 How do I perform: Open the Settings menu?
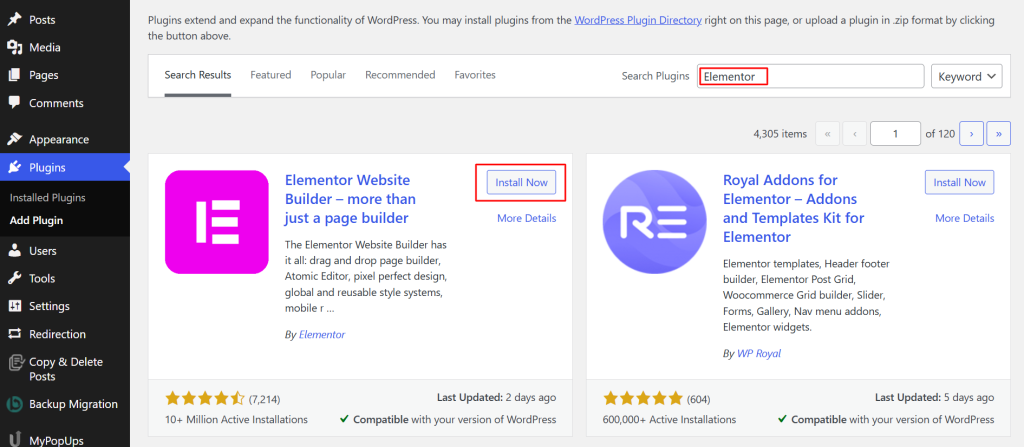tap(65, 306)
